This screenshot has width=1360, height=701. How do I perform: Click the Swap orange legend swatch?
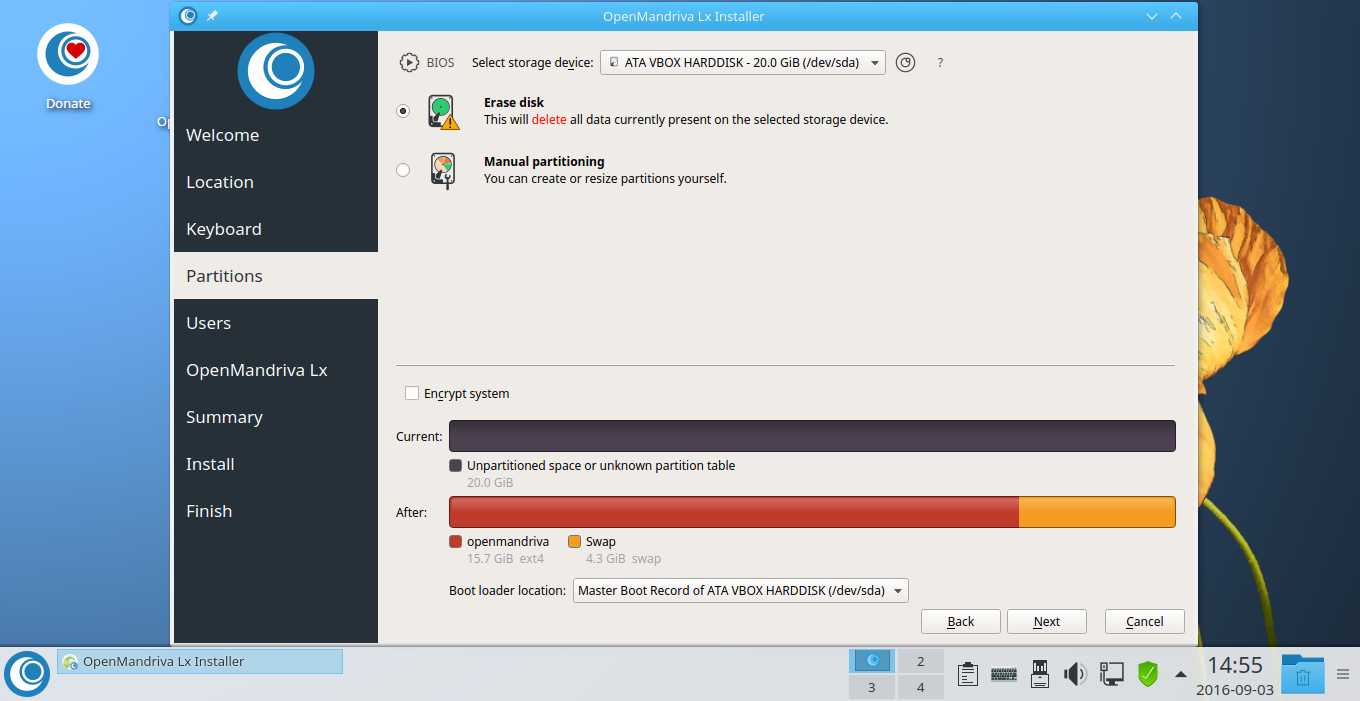574,542
